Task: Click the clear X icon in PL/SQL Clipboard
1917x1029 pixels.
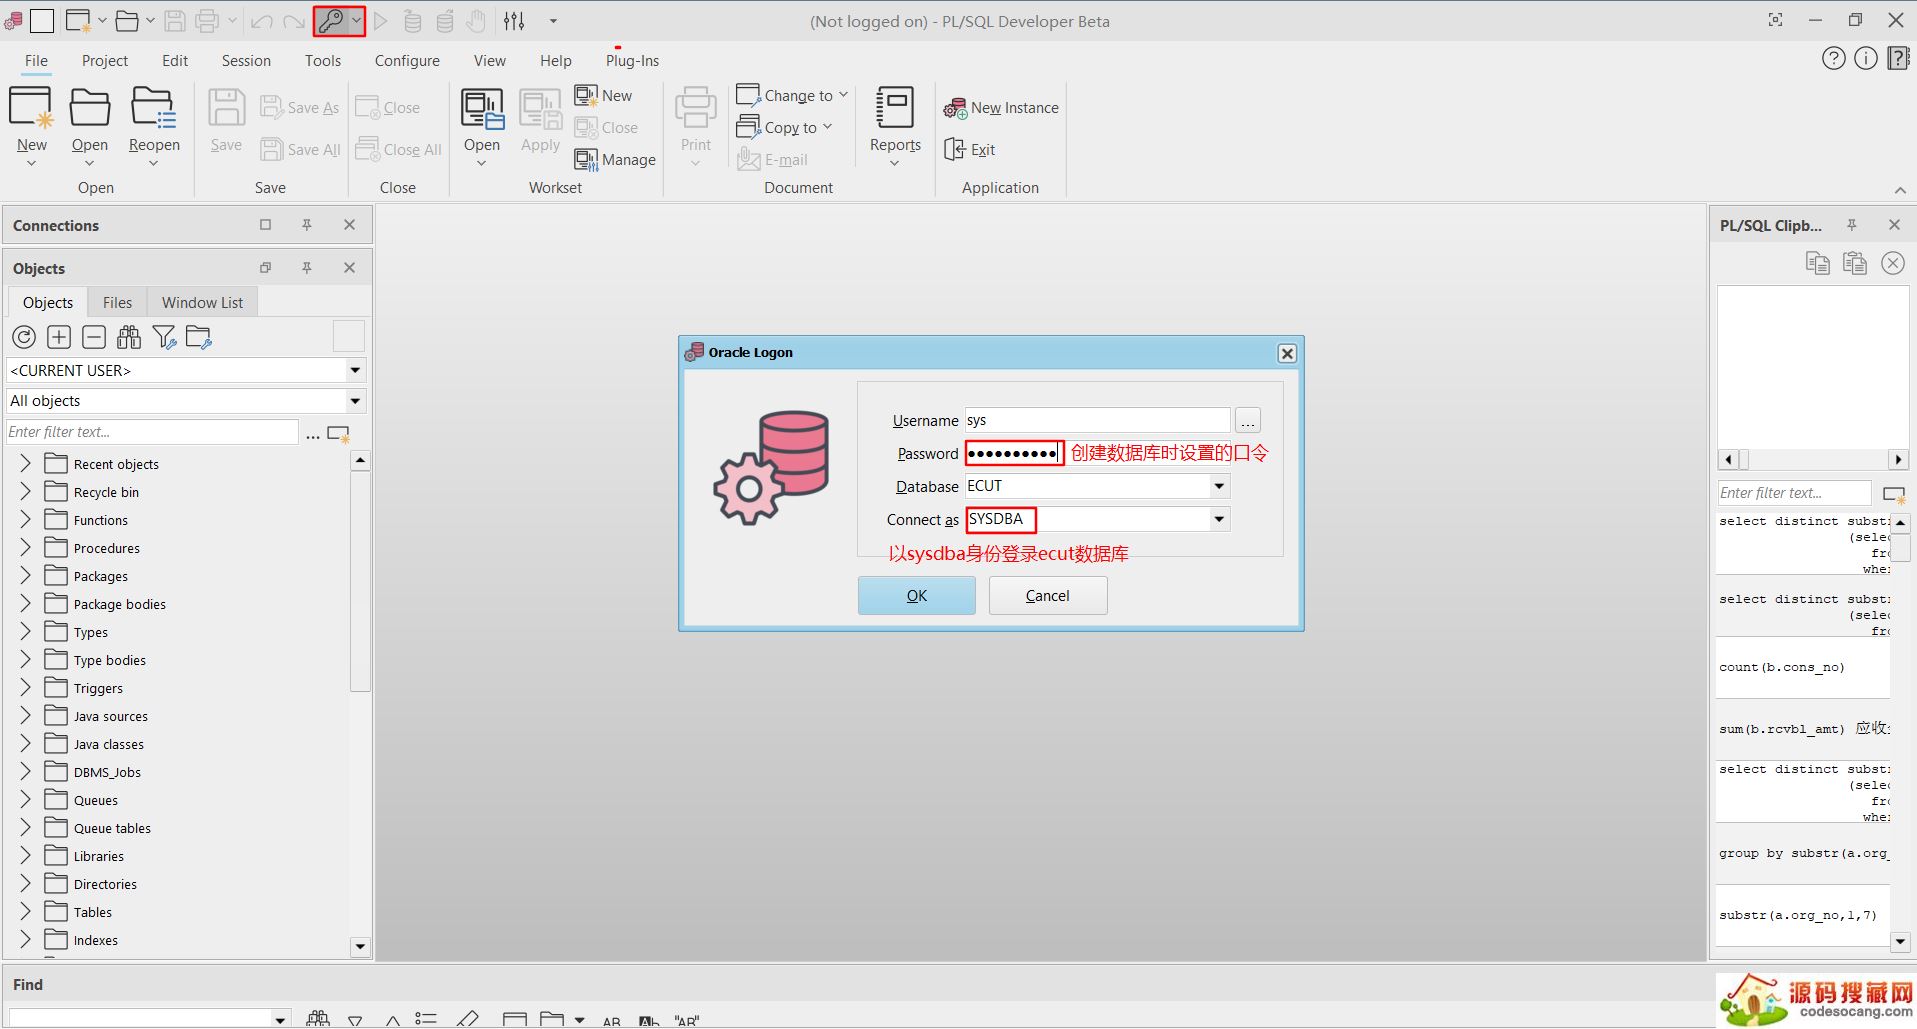Action: pos(1893,263)
